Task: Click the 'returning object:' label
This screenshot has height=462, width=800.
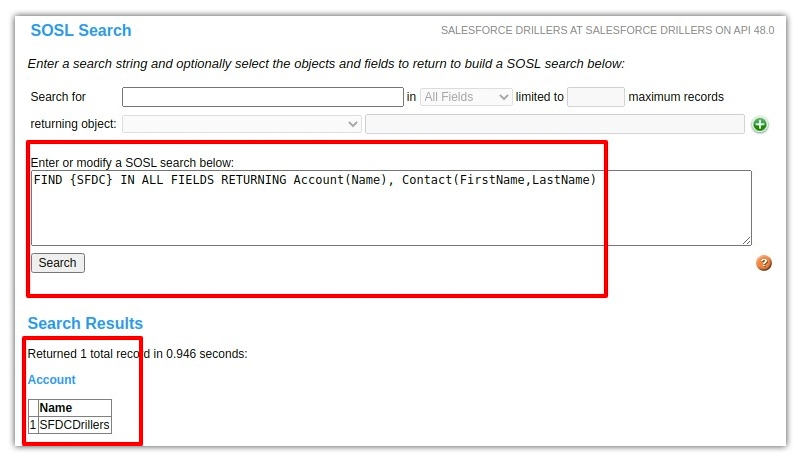Action: (74, 124)
